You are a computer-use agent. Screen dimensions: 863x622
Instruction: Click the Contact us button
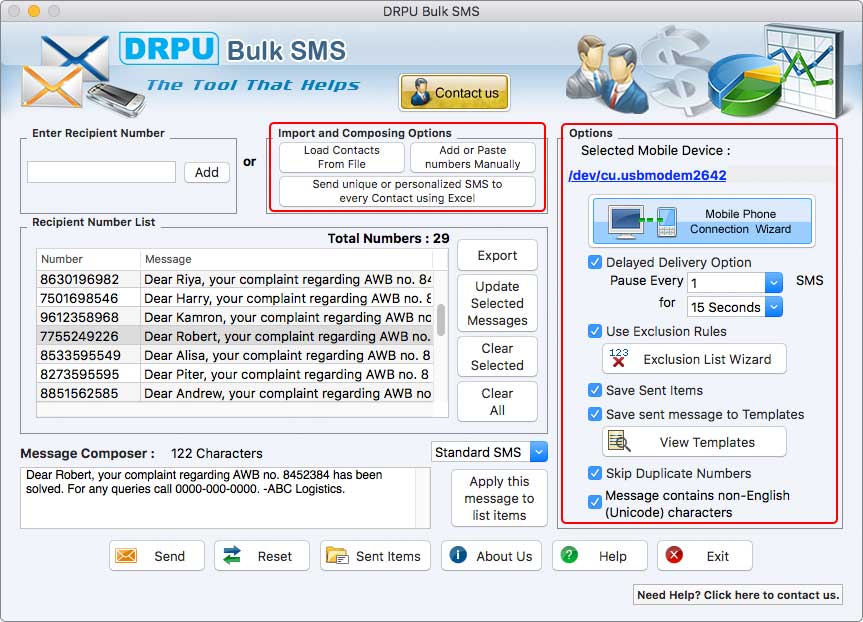tap(455, 92)
